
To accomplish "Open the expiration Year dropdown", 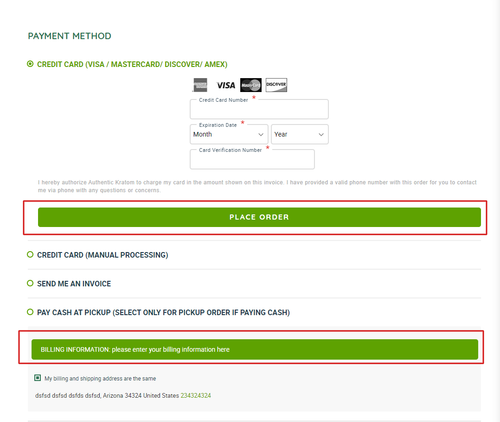I will (x=300, y=134).
